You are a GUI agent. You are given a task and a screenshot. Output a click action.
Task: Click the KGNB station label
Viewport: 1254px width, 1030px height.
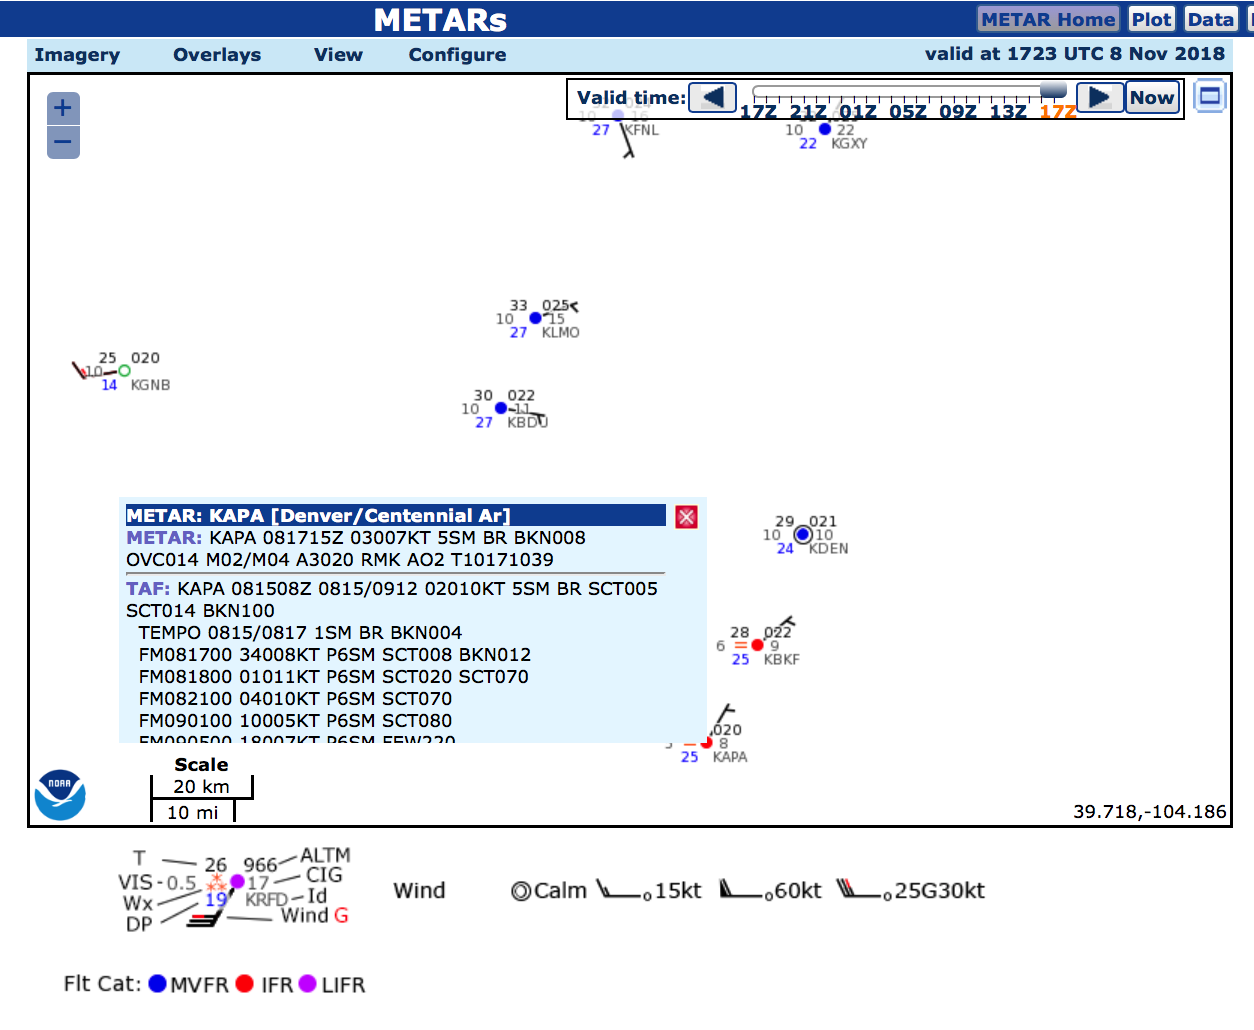point(150,385)
